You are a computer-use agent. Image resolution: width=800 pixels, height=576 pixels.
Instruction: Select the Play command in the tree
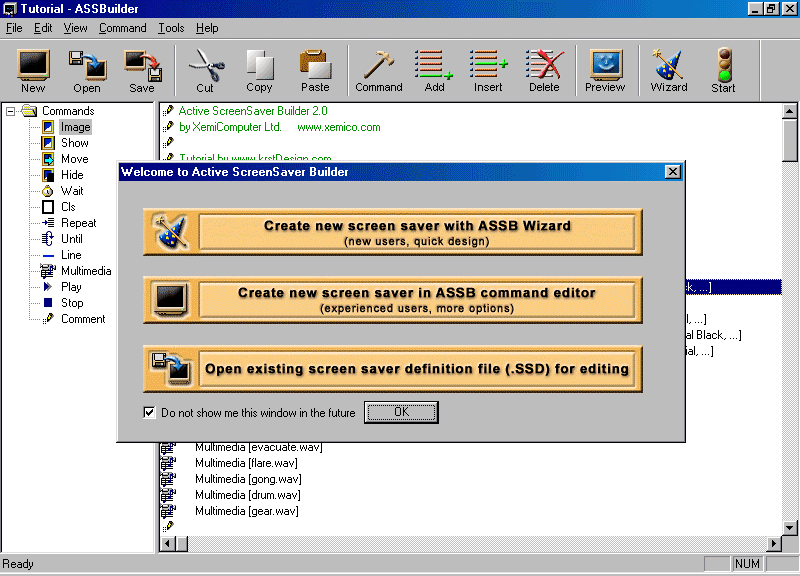[x=71, y=287]
